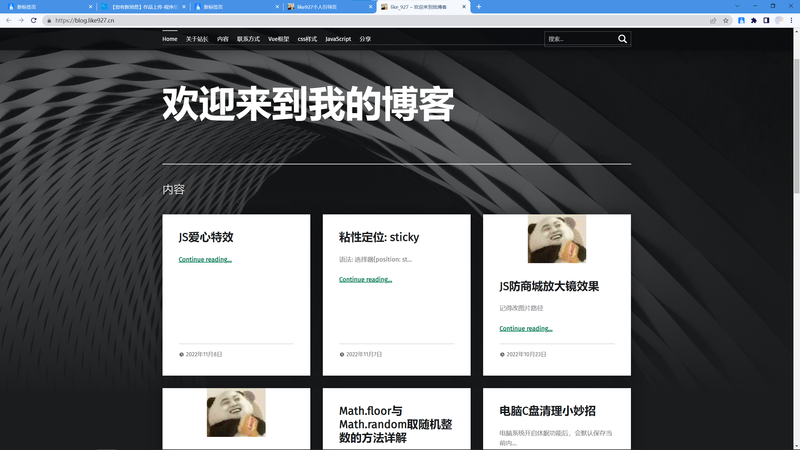Viewport: 800px width, 450px height.
Task: Click the 记得改图片路径 excerpt text
Action: [521, 308]
